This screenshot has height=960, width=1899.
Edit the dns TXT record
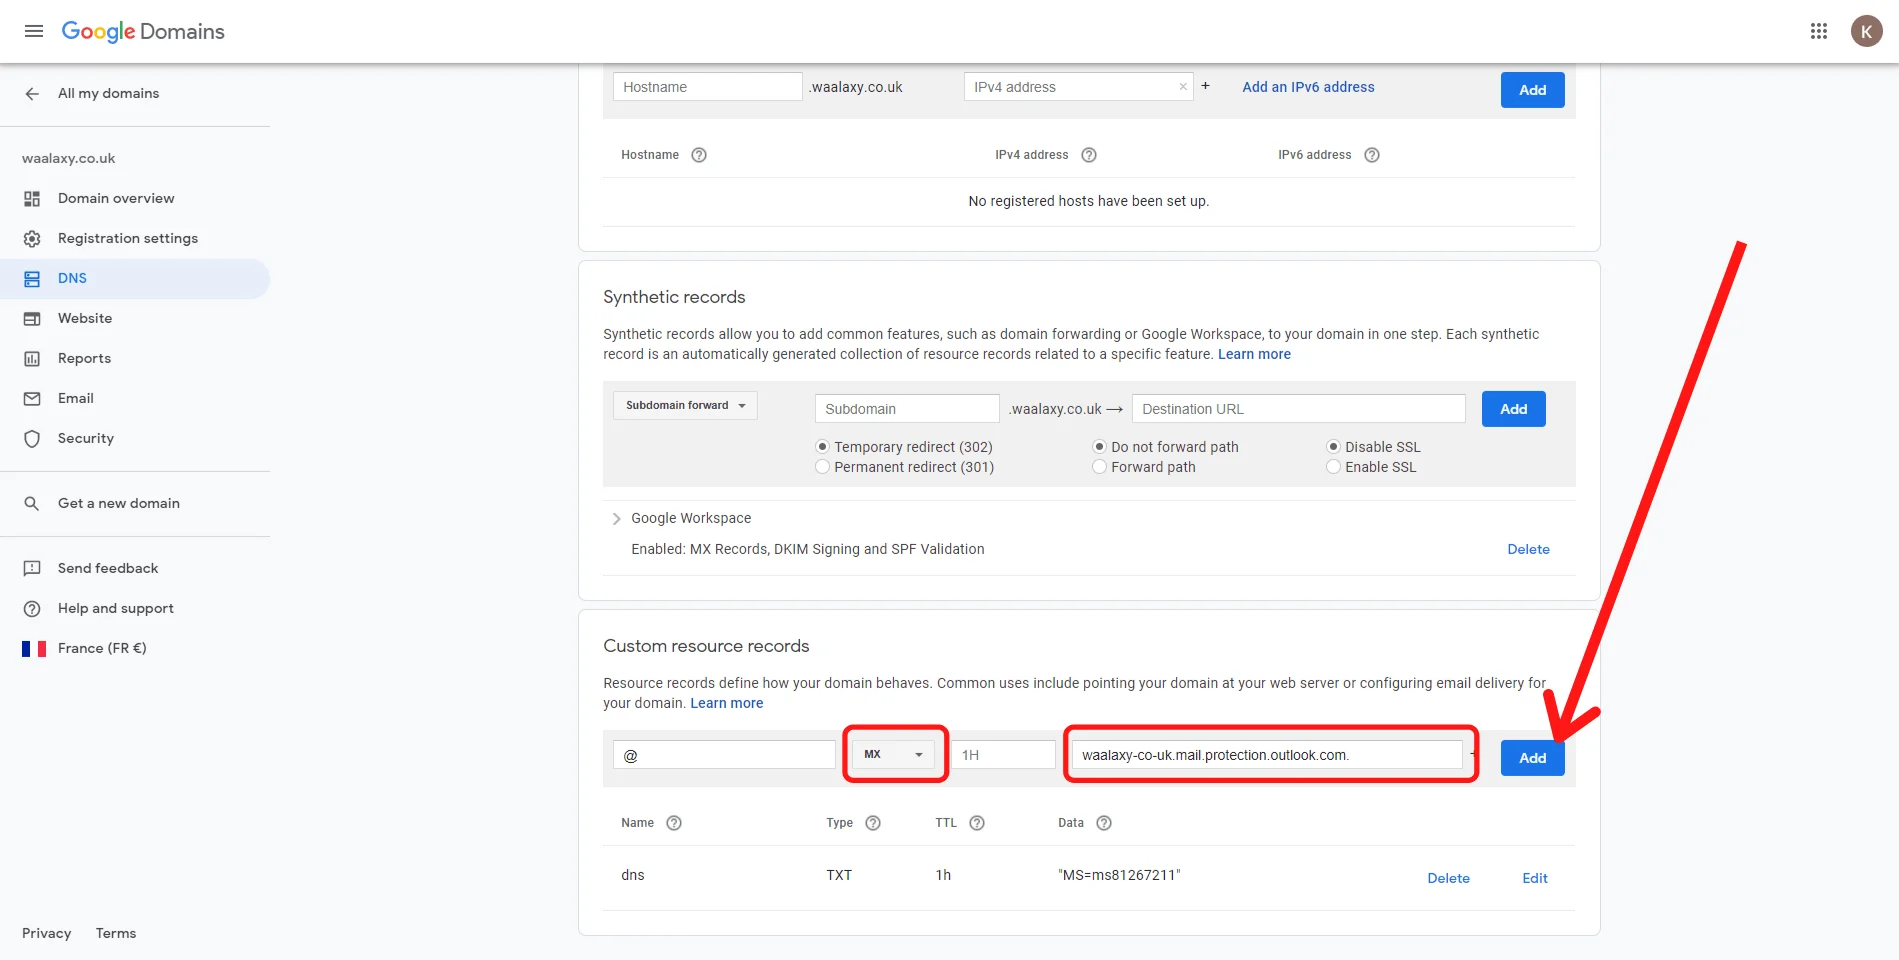click(1535, 878)
